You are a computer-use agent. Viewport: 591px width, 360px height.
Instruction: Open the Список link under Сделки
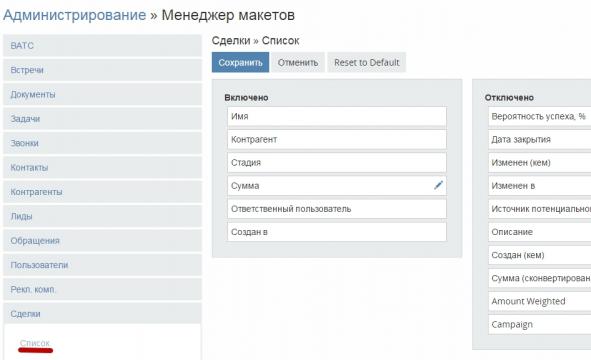click(35, 343)
